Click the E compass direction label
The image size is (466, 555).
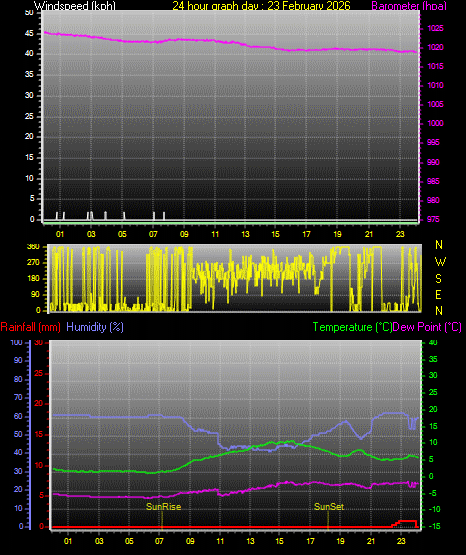point(438,295)
